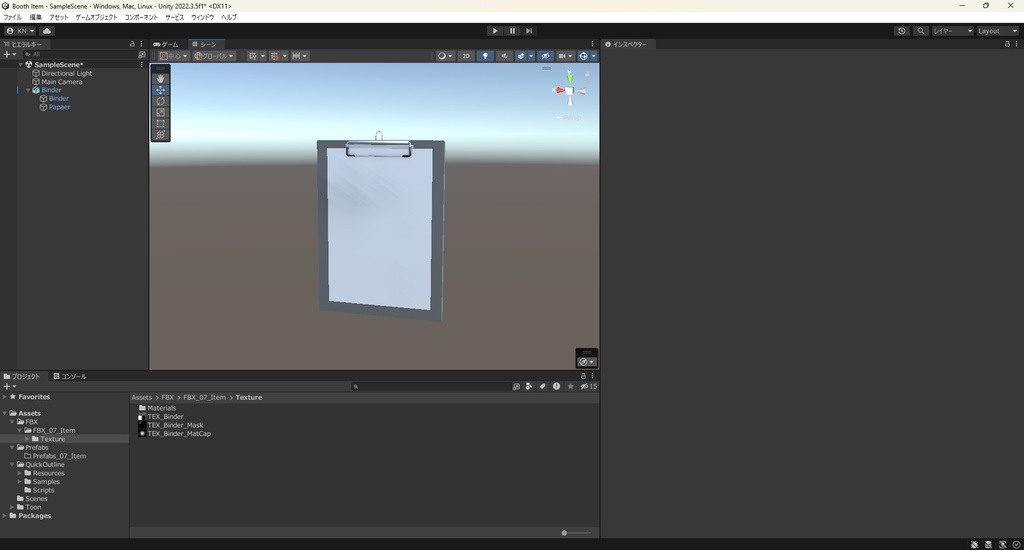Open the scene view three-dot menu

(593, 44)
